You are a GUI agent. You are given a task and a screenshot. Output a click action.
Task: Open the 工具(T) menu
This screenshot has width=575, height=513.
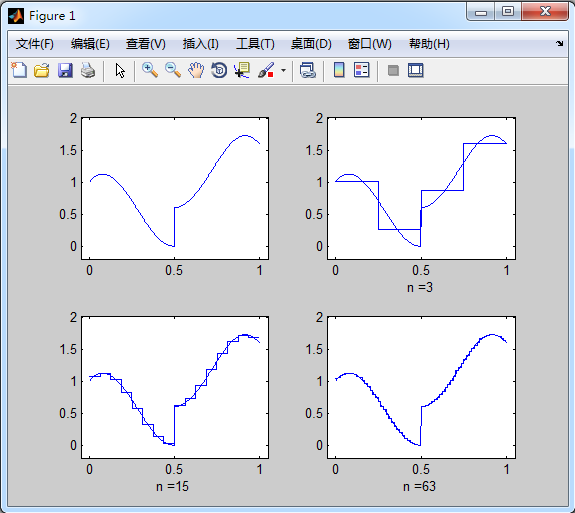255,44
